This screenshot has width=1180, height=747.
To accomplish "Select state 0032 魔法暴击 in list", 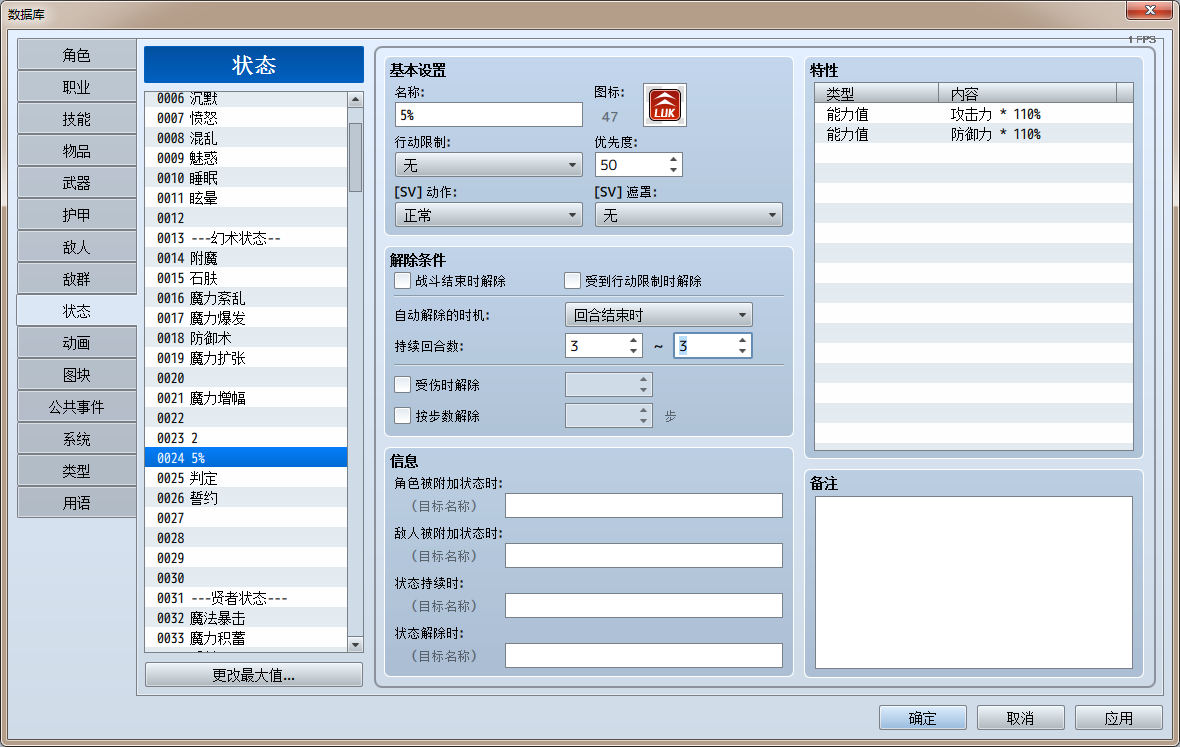I will 246,618.
